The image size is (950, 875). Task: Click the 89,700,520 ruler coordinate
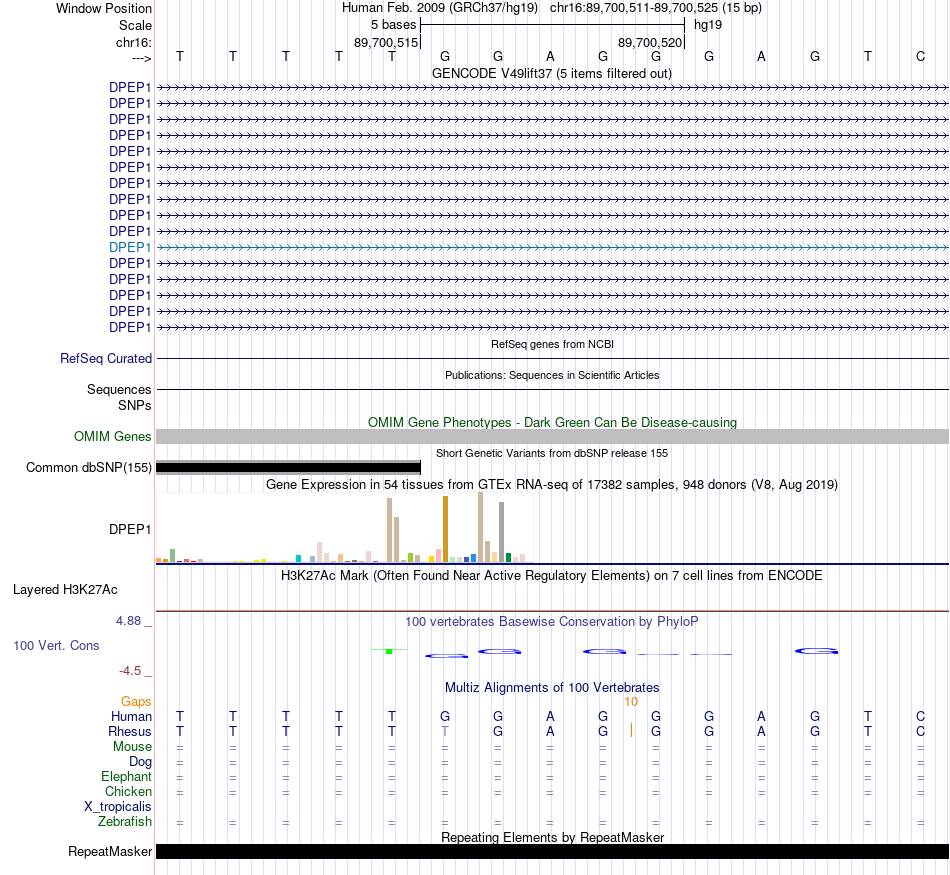pos(650,42)
